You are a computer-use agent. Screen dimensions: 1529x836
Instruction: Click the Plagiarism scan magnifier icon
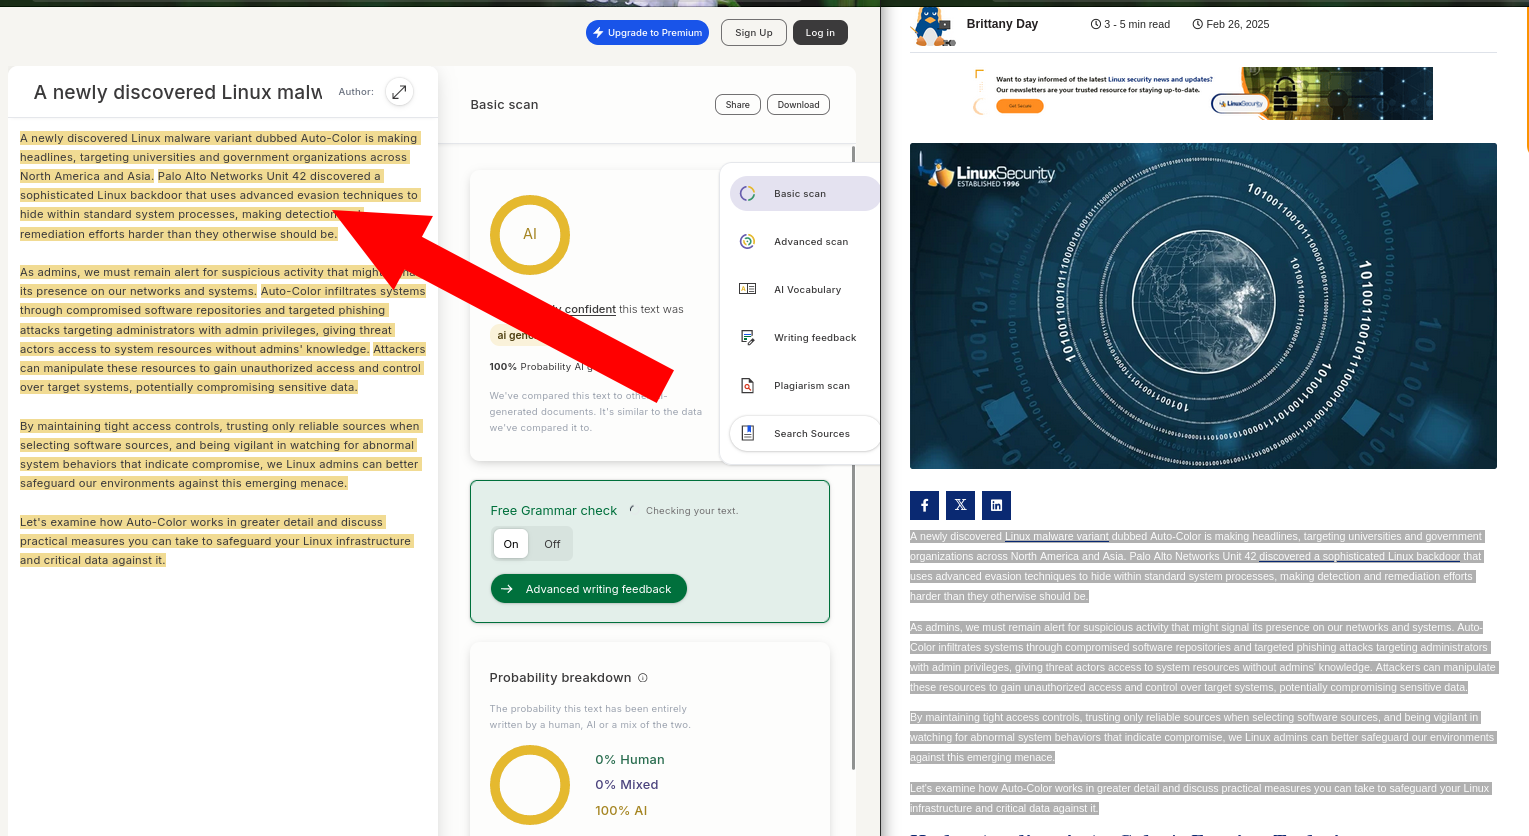click(x=747, y=386)
